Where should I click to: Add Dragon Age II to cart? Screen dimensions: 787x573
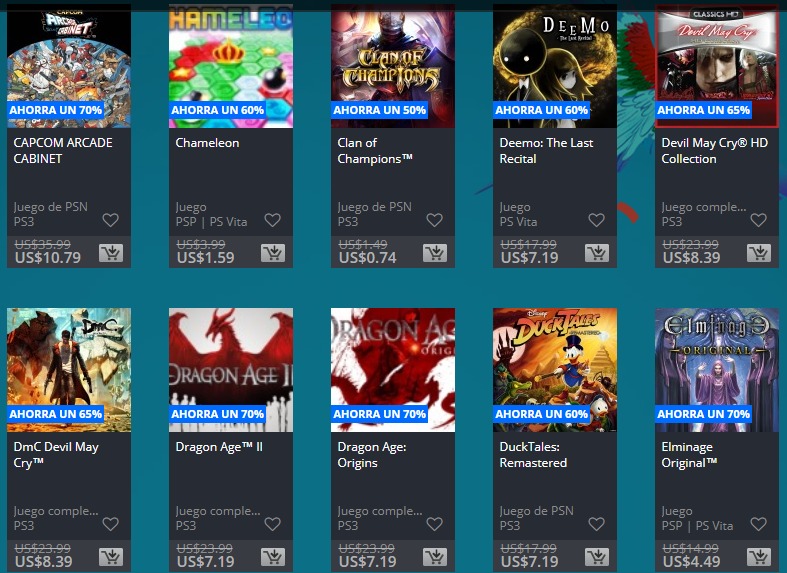[273, 557]
